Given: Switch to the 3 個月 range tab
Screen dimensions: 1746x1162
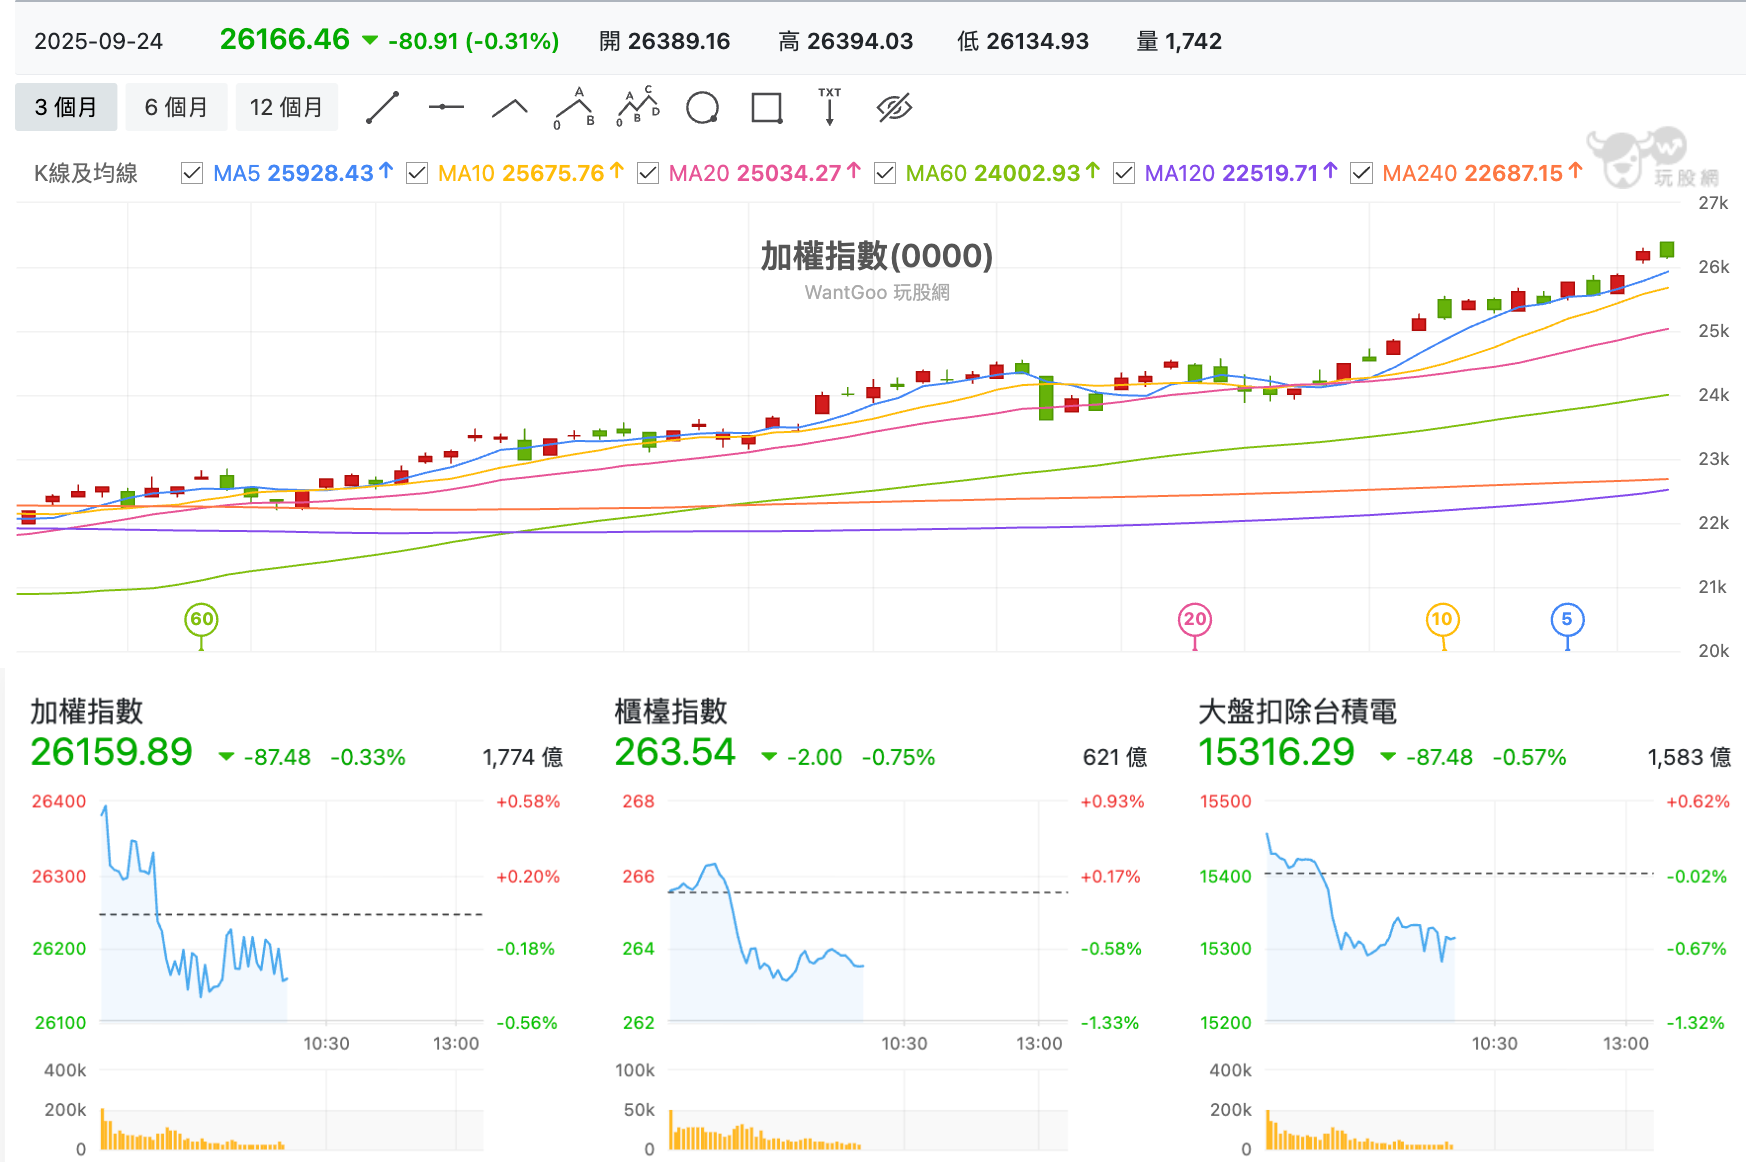Looking at the screenshot, I should tap(66, 107).
